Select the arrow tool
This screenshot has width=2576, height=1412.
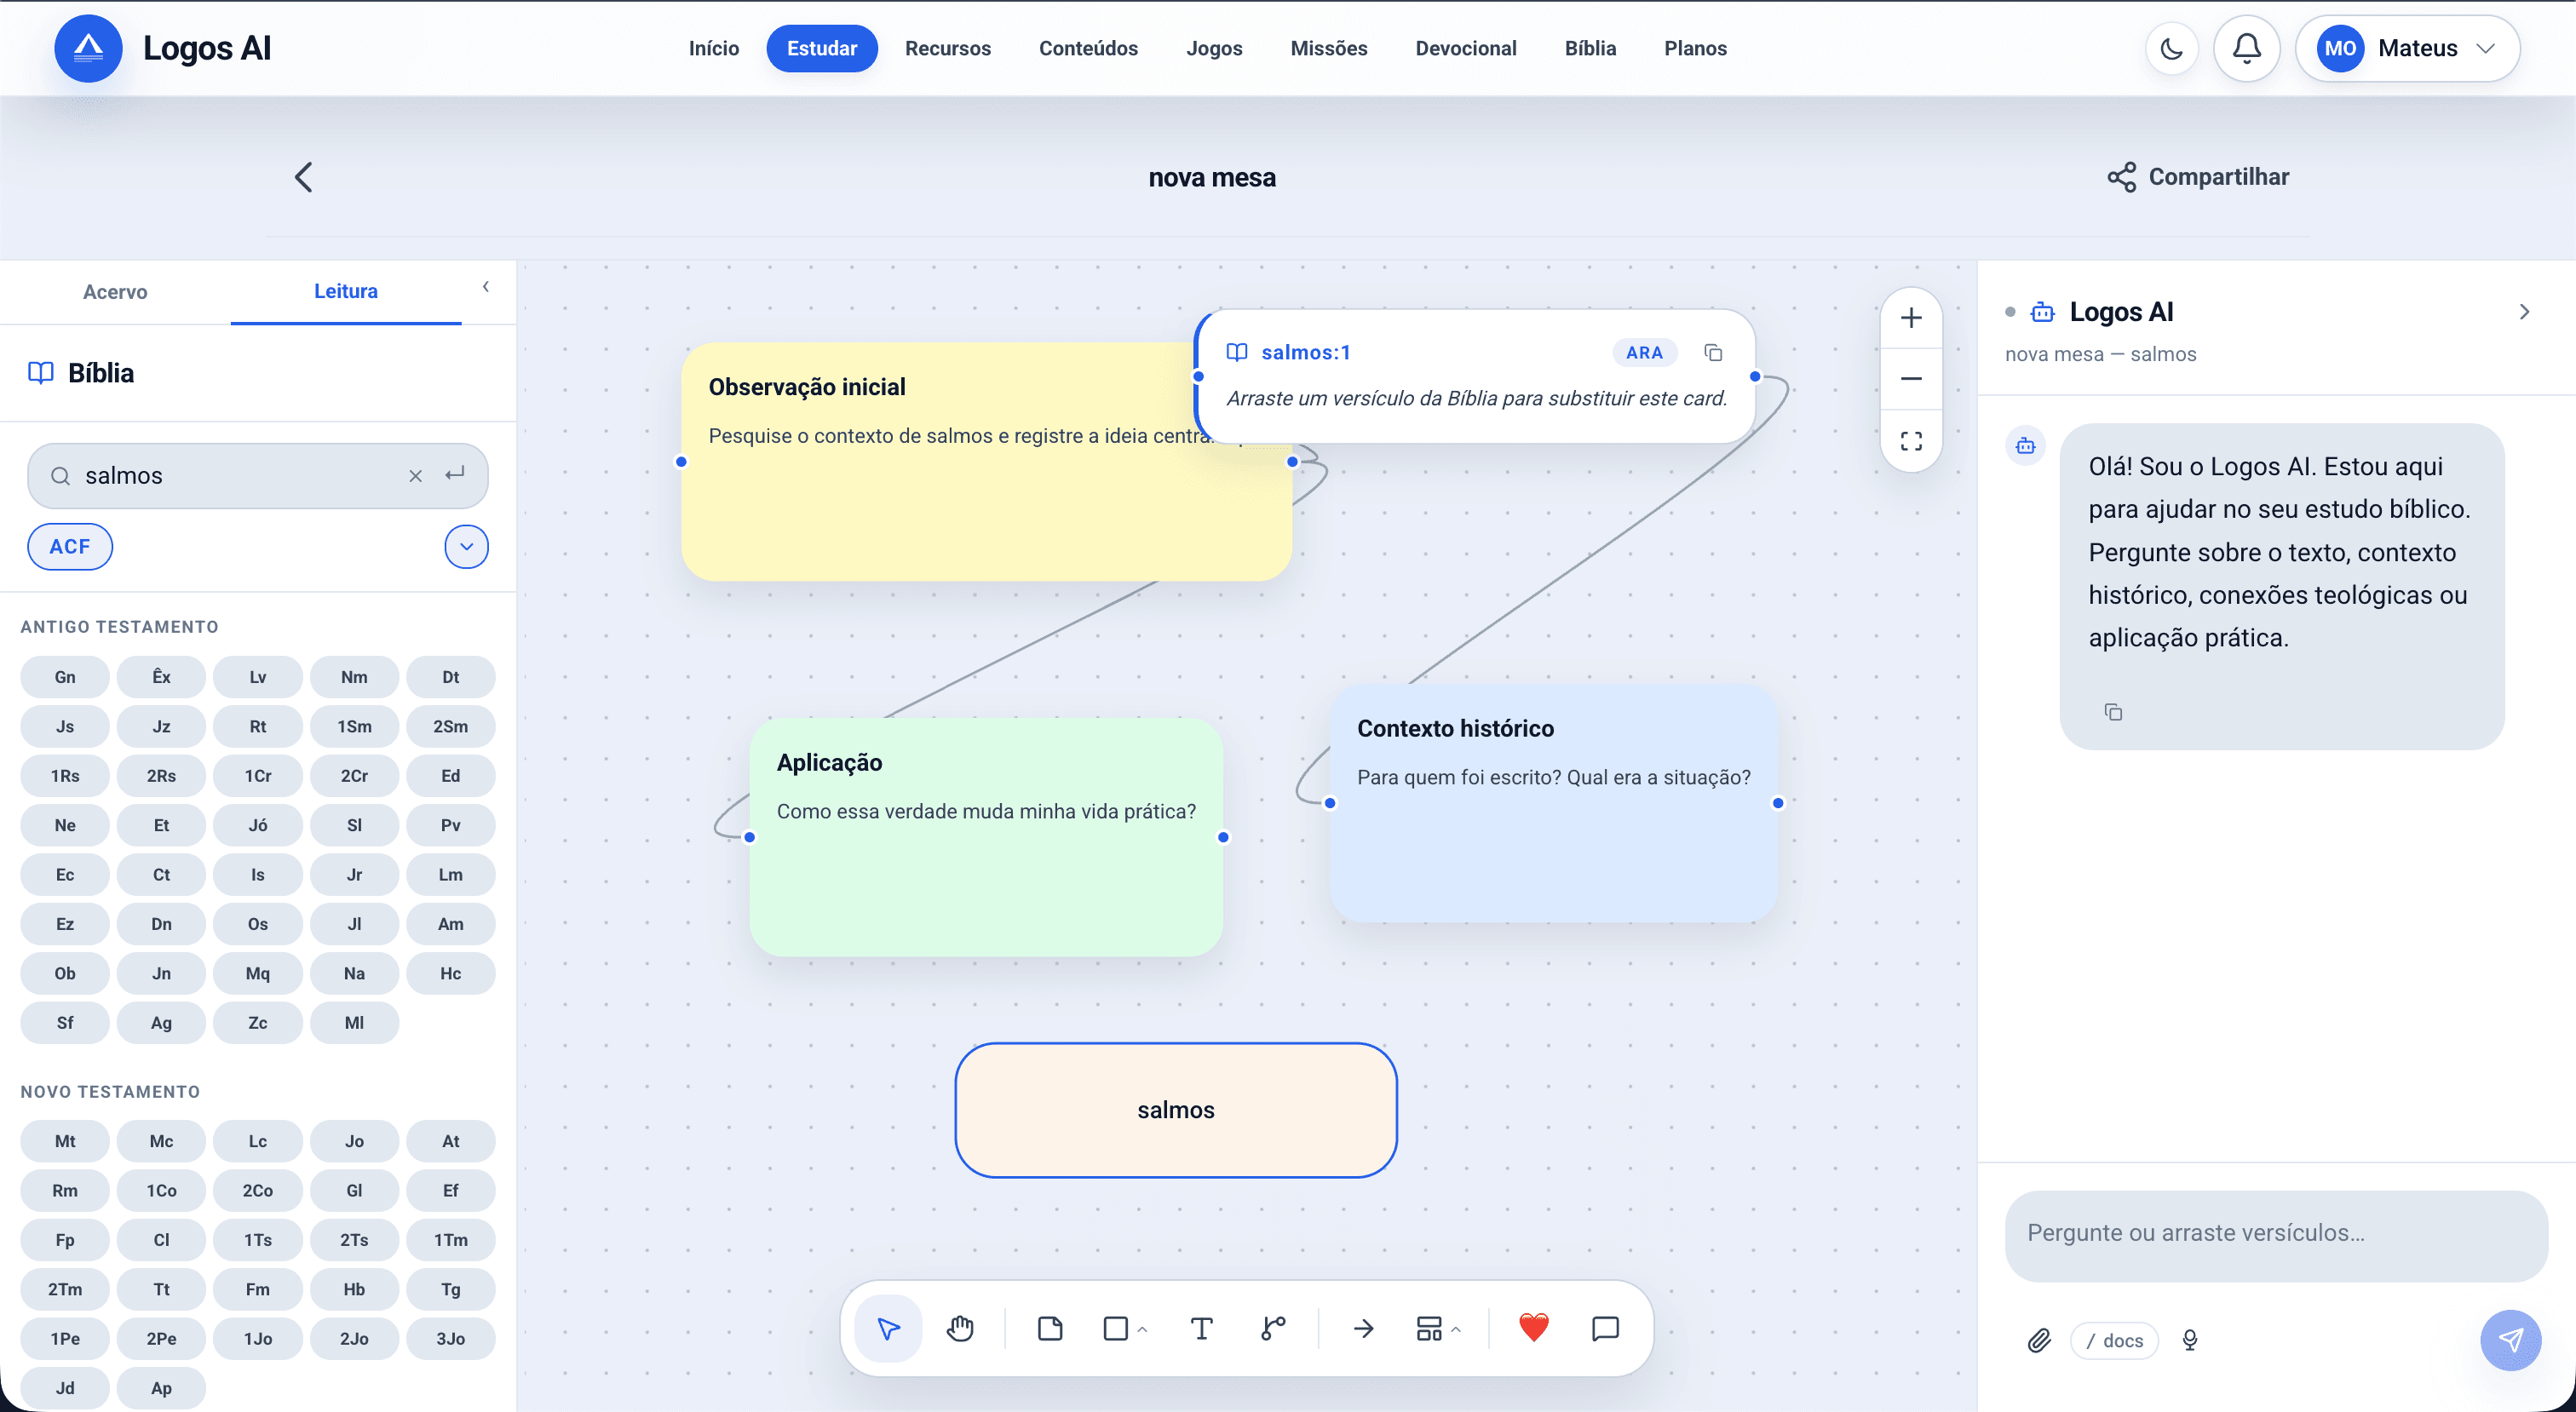pos(1364,1328)
